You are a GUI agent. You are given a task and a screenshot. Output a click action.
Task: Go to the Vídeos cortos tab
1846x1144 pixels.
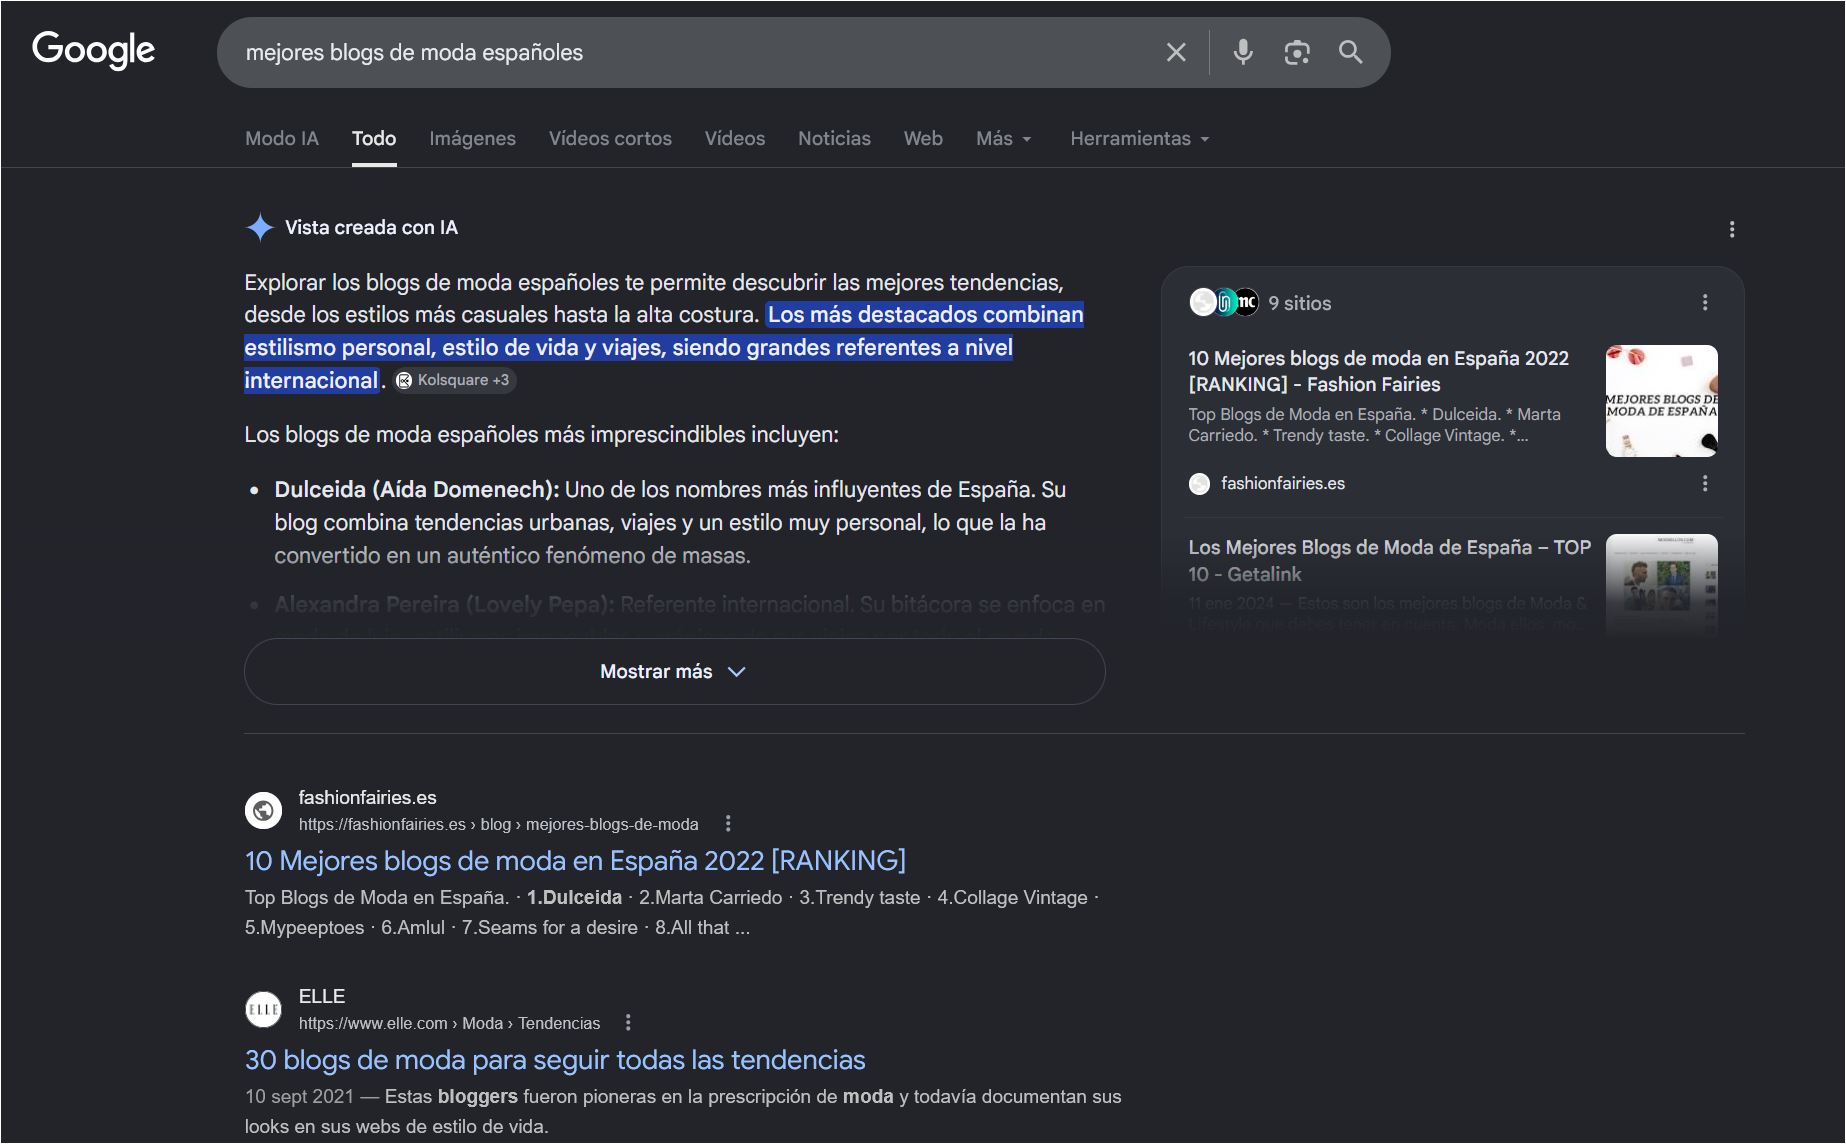(x=610, y=138)
